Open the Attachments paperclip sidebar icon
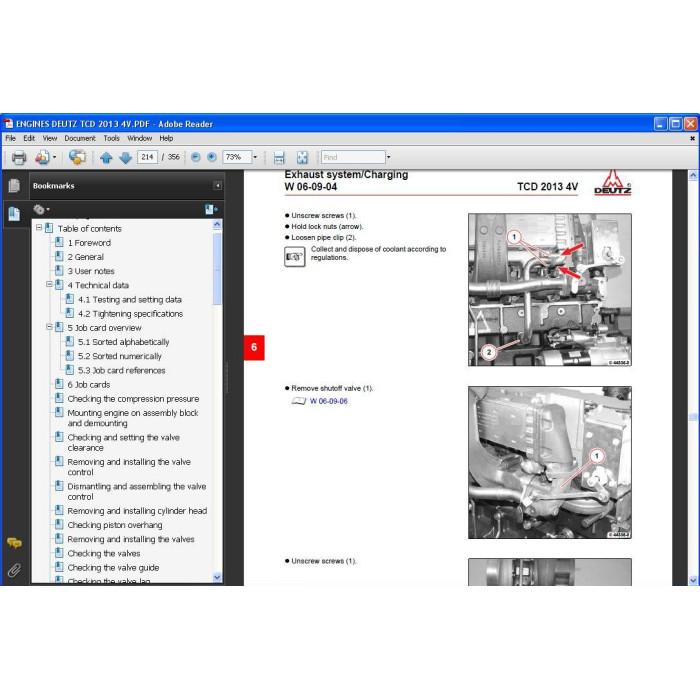The width and height of the screenshot is (700, 700). [x=14, y=570]
